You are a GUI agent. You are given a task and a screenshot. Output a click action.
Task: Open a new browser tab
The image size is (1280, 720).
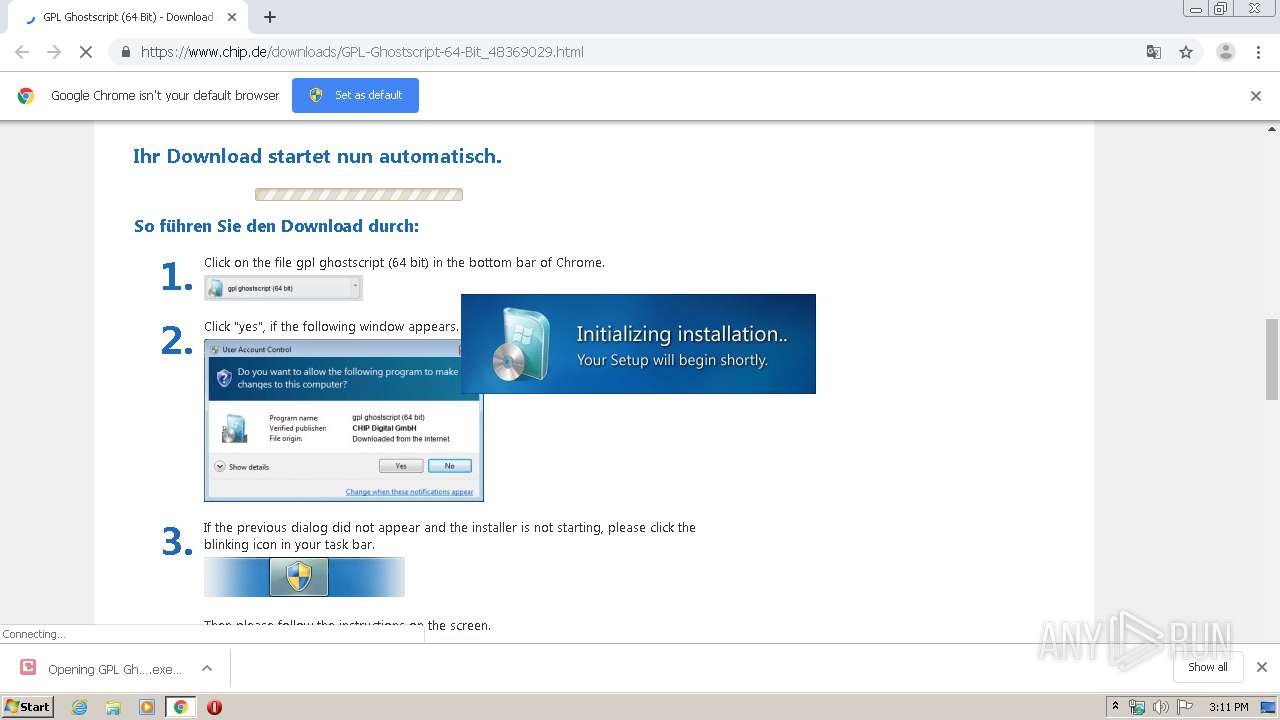click(270, 17)
